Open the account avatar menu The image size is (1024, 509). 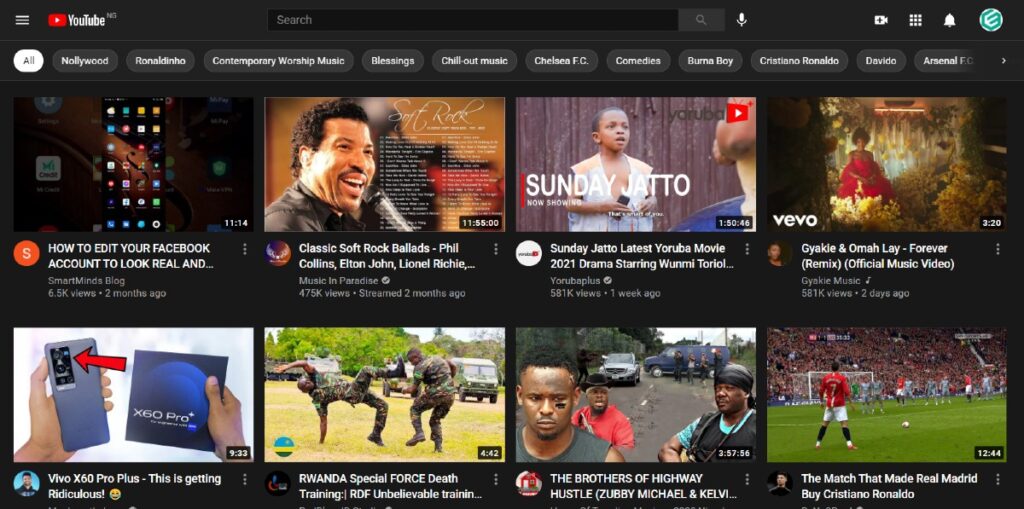click(991, 20)
